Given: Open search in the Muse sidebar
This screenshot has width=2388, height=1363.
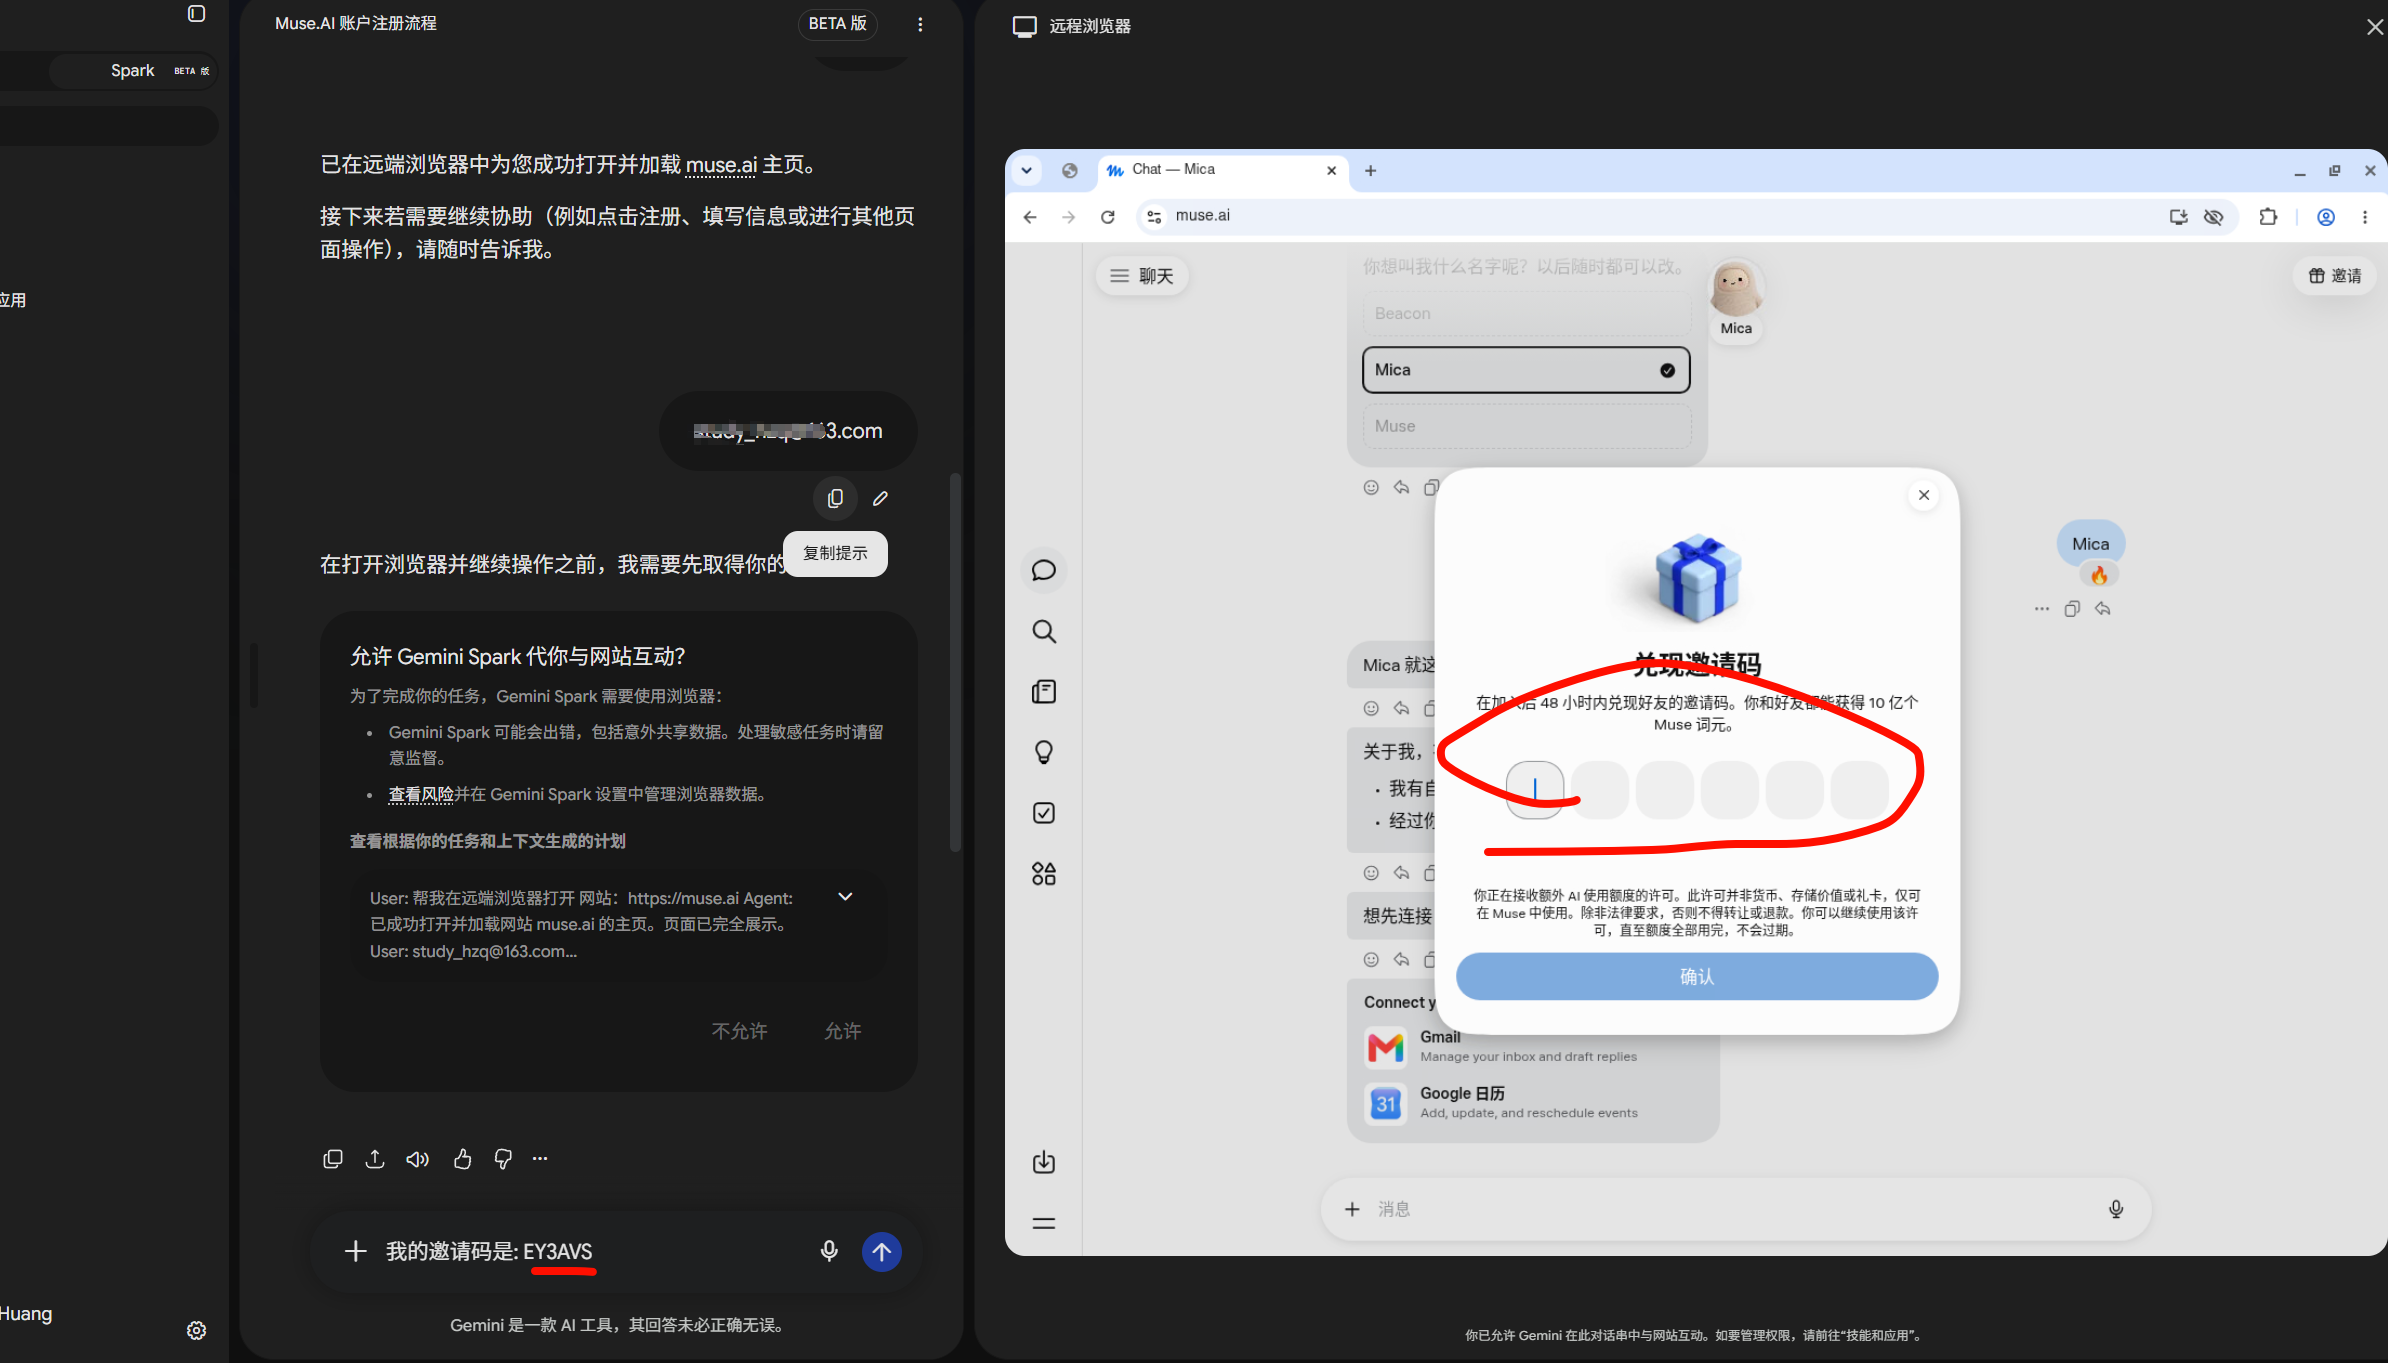Looking at the screenshot, I should [1044, 631].
